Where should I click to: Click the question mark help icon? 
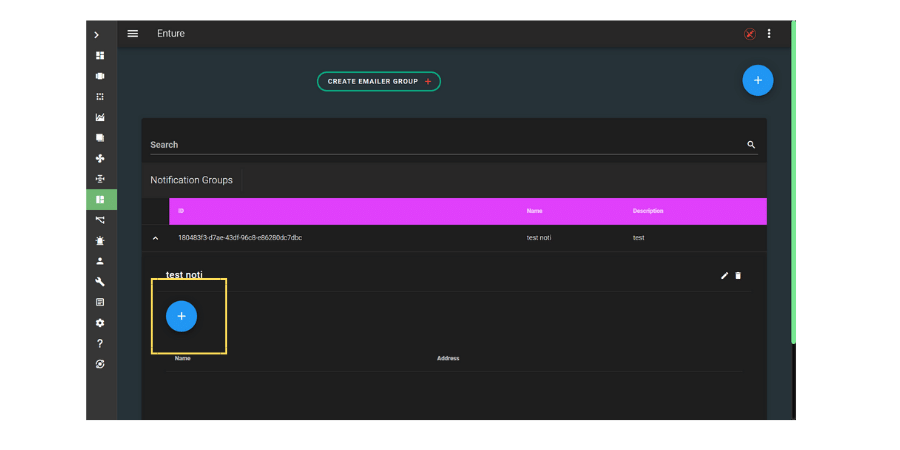[x=100, y=343]
